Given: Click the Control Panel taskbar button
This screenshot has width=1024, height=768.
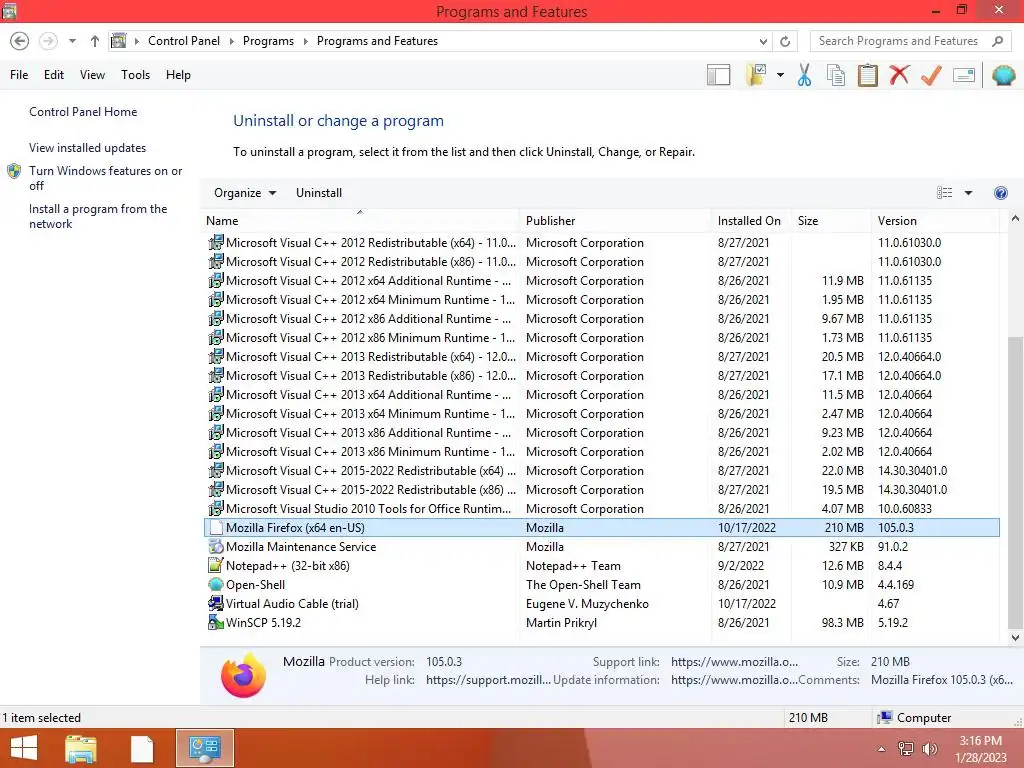Looking at the screenshot, I should click(204, 748).
